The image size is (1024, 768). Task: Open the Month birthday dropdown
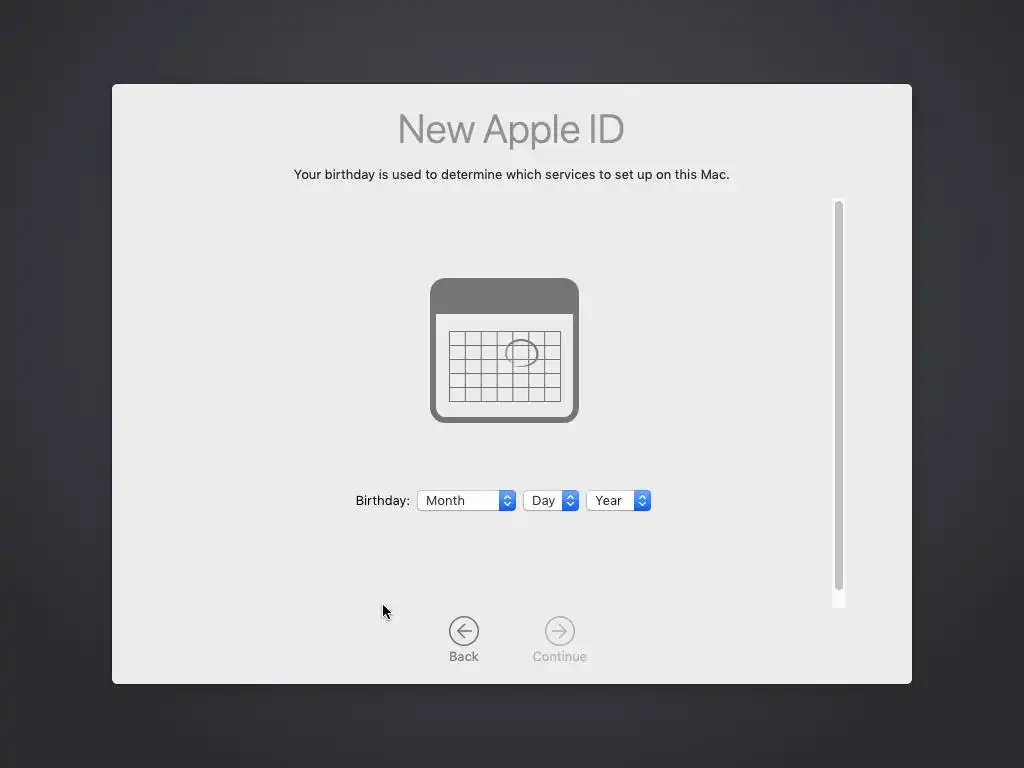466,500
